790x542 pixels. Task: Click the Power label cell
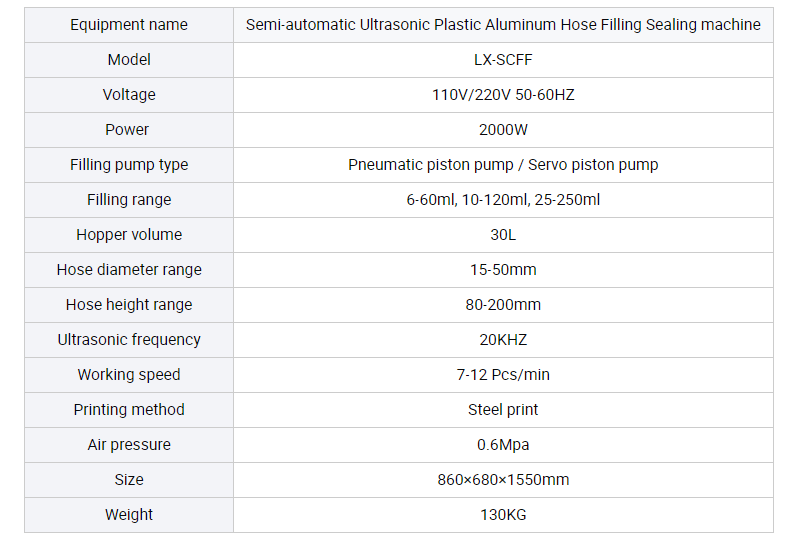pos(129,130)
